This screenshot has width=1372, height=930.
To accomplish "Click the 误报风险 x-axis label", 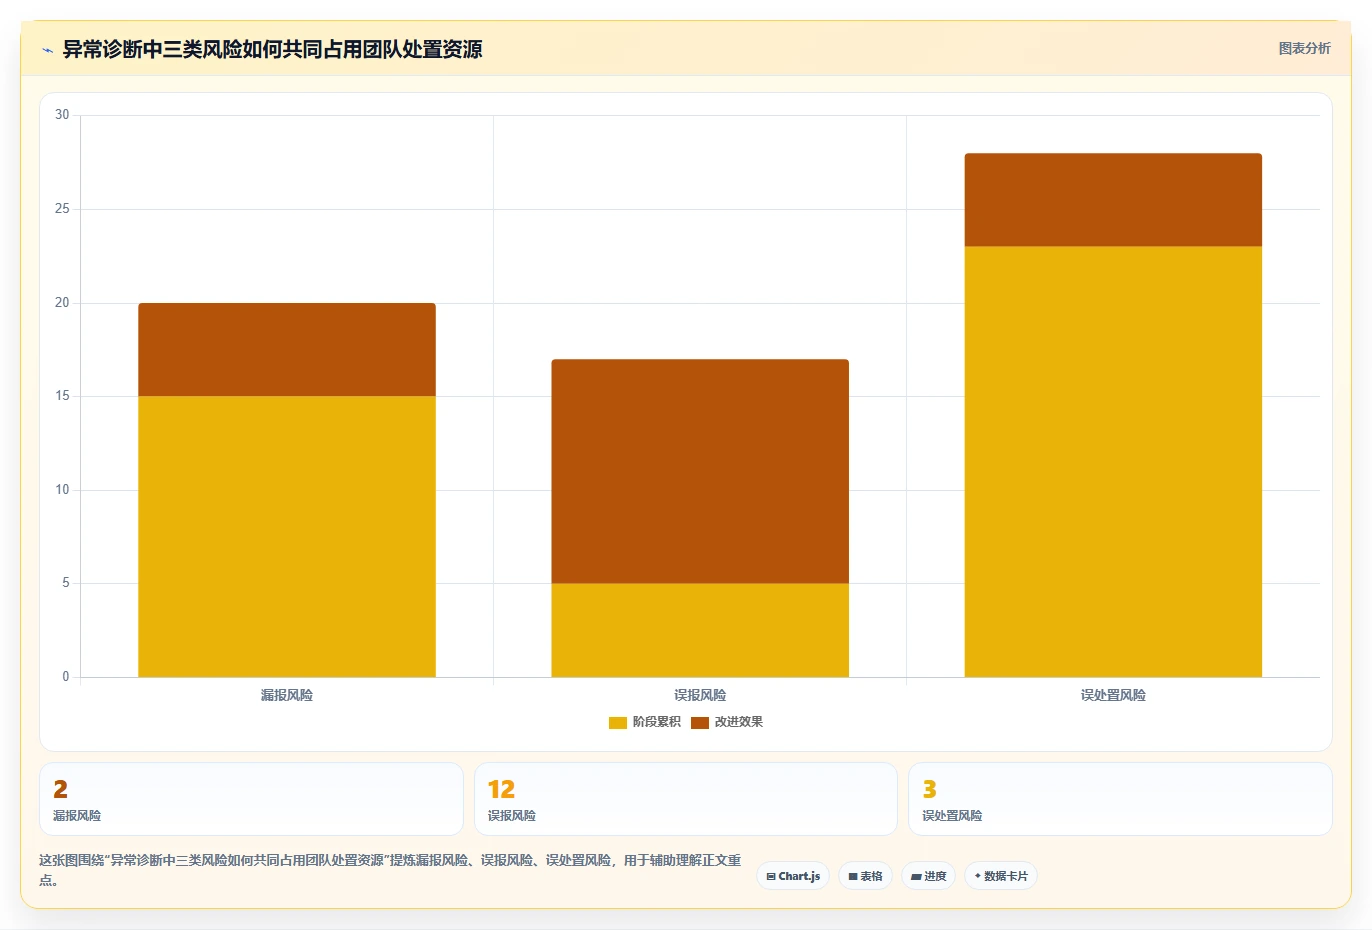I will [x=700, y=695].
